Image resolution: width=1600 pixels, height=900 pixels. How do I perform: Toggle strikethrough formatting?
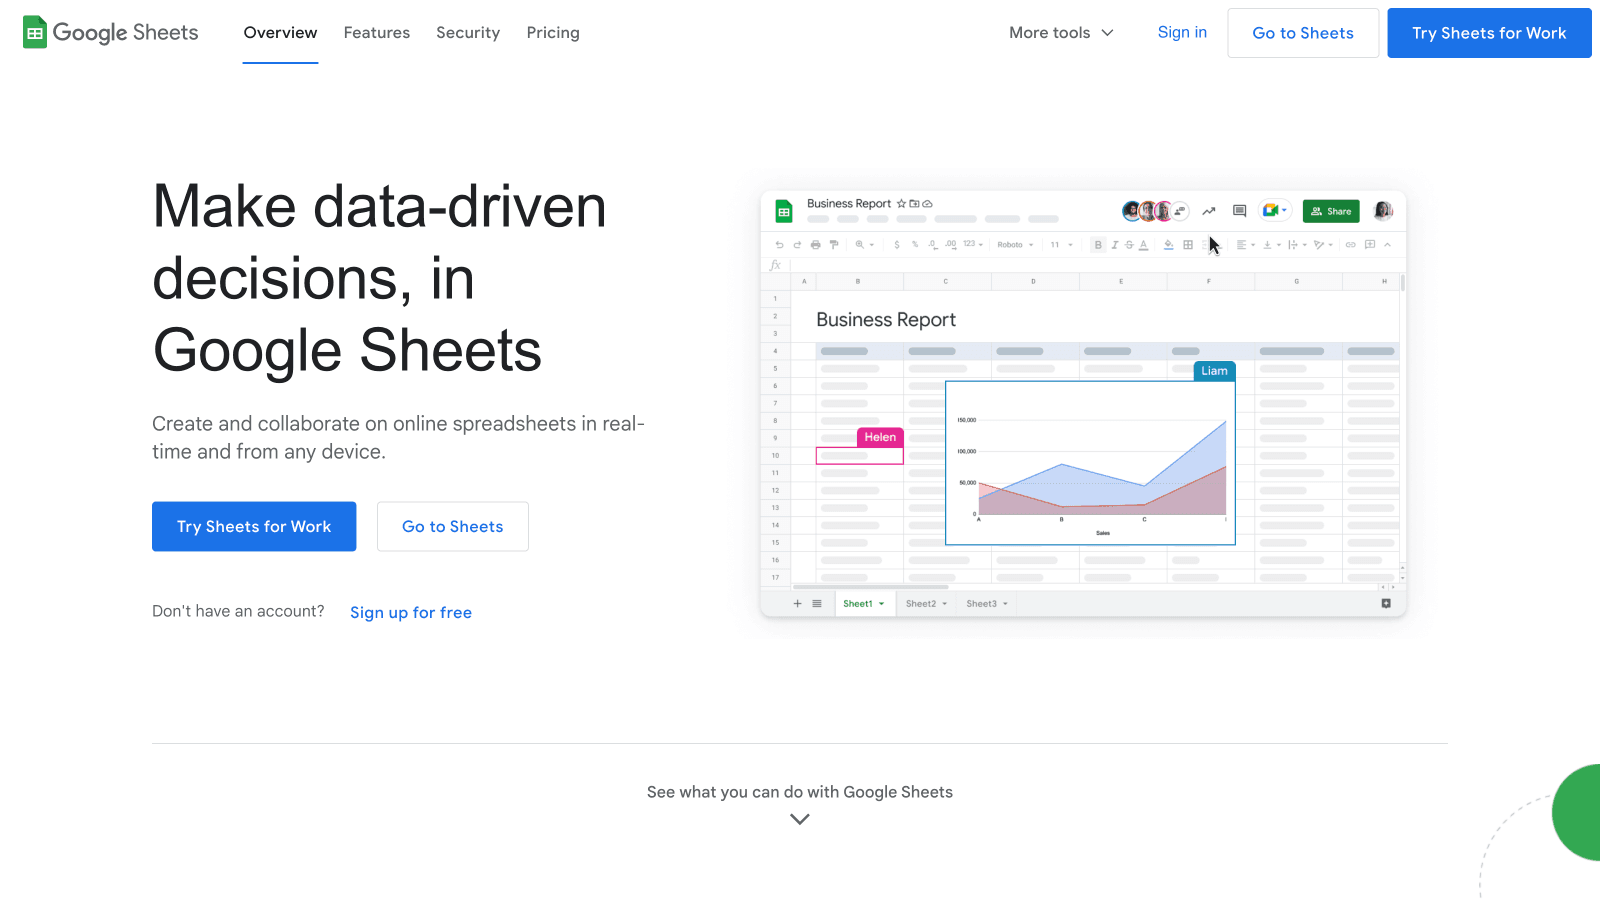(1129, 244)
